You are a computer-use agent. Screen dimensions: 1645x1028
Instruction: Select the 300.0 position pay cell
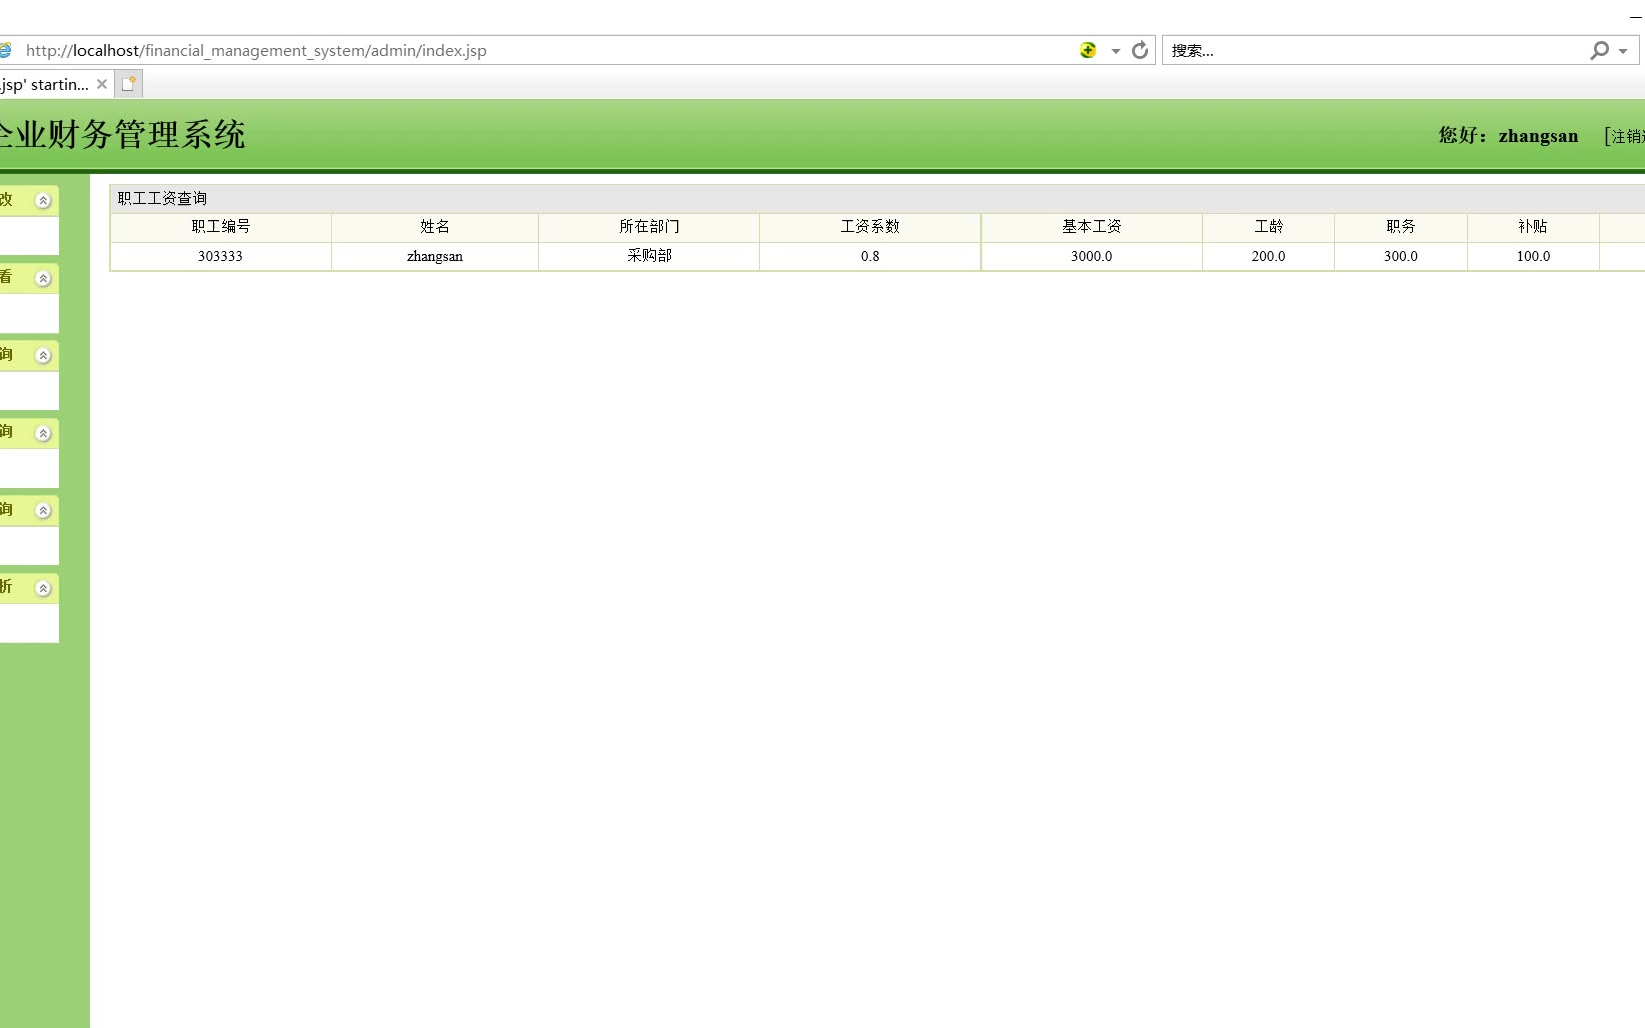tap(1401, 256)
